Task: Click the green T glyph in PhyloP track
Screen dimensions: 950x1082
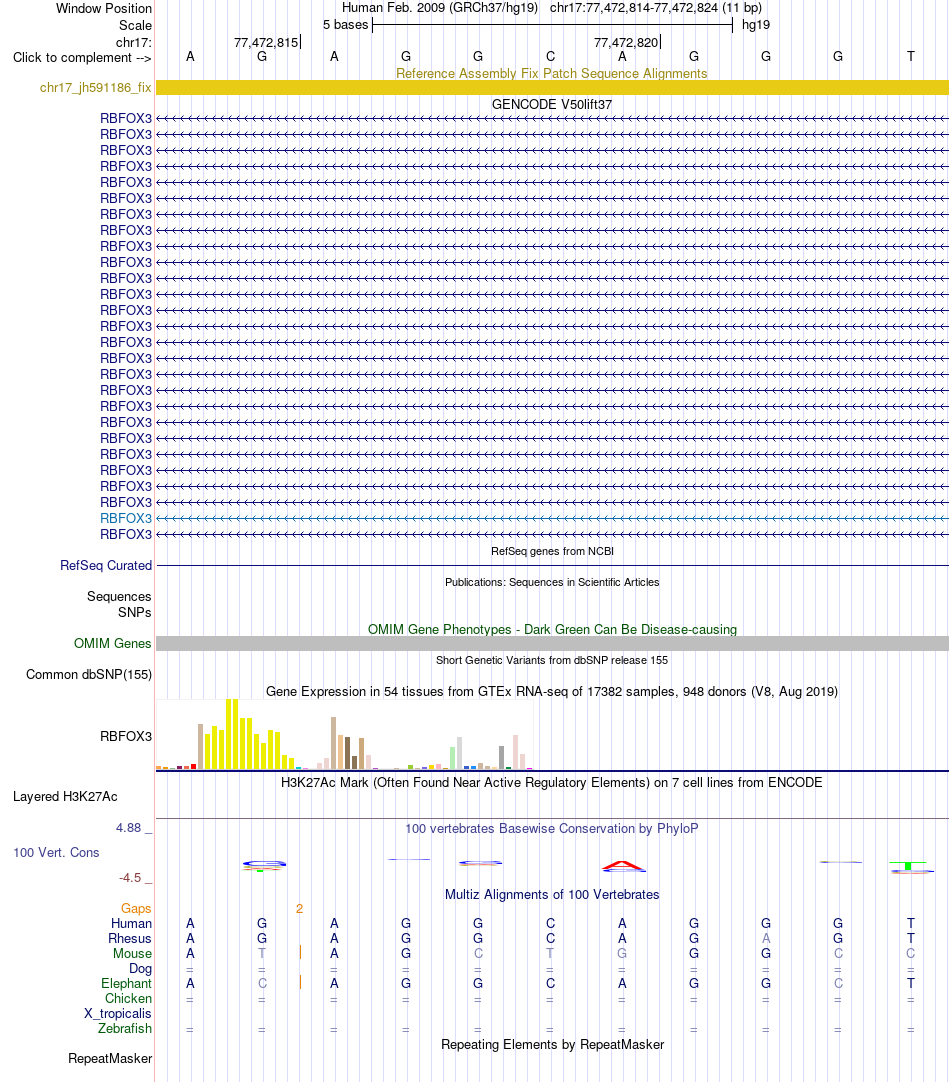Action: (x=908, y=865)
